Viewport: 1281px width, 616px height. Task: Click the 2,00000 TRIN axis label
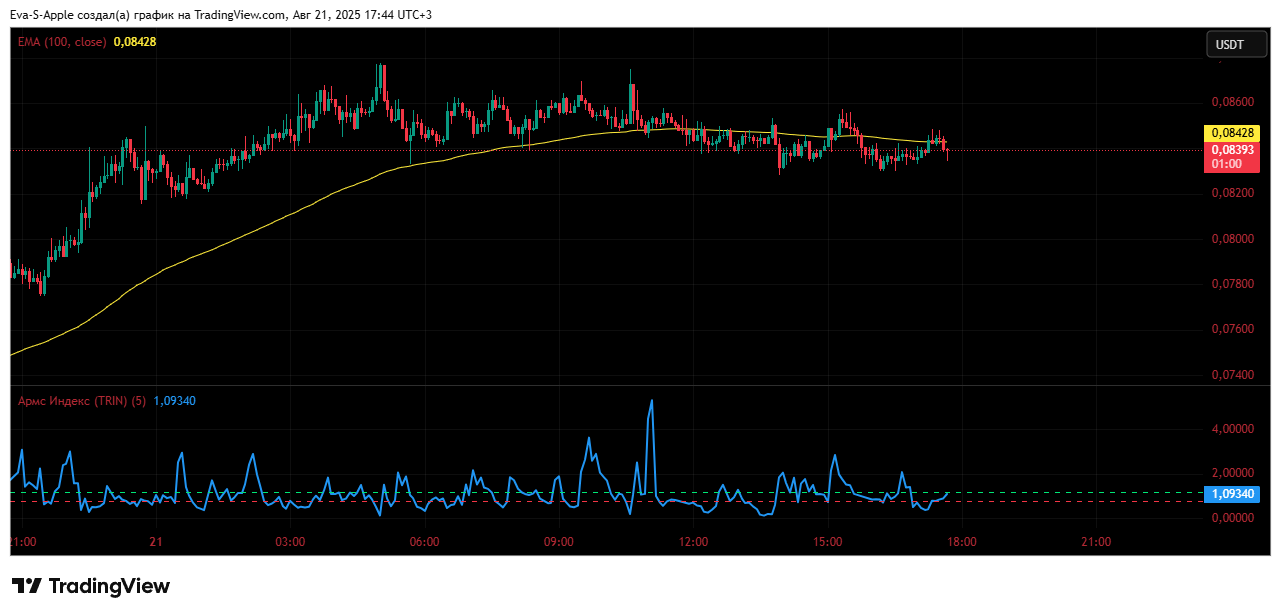click(1232, 473)
